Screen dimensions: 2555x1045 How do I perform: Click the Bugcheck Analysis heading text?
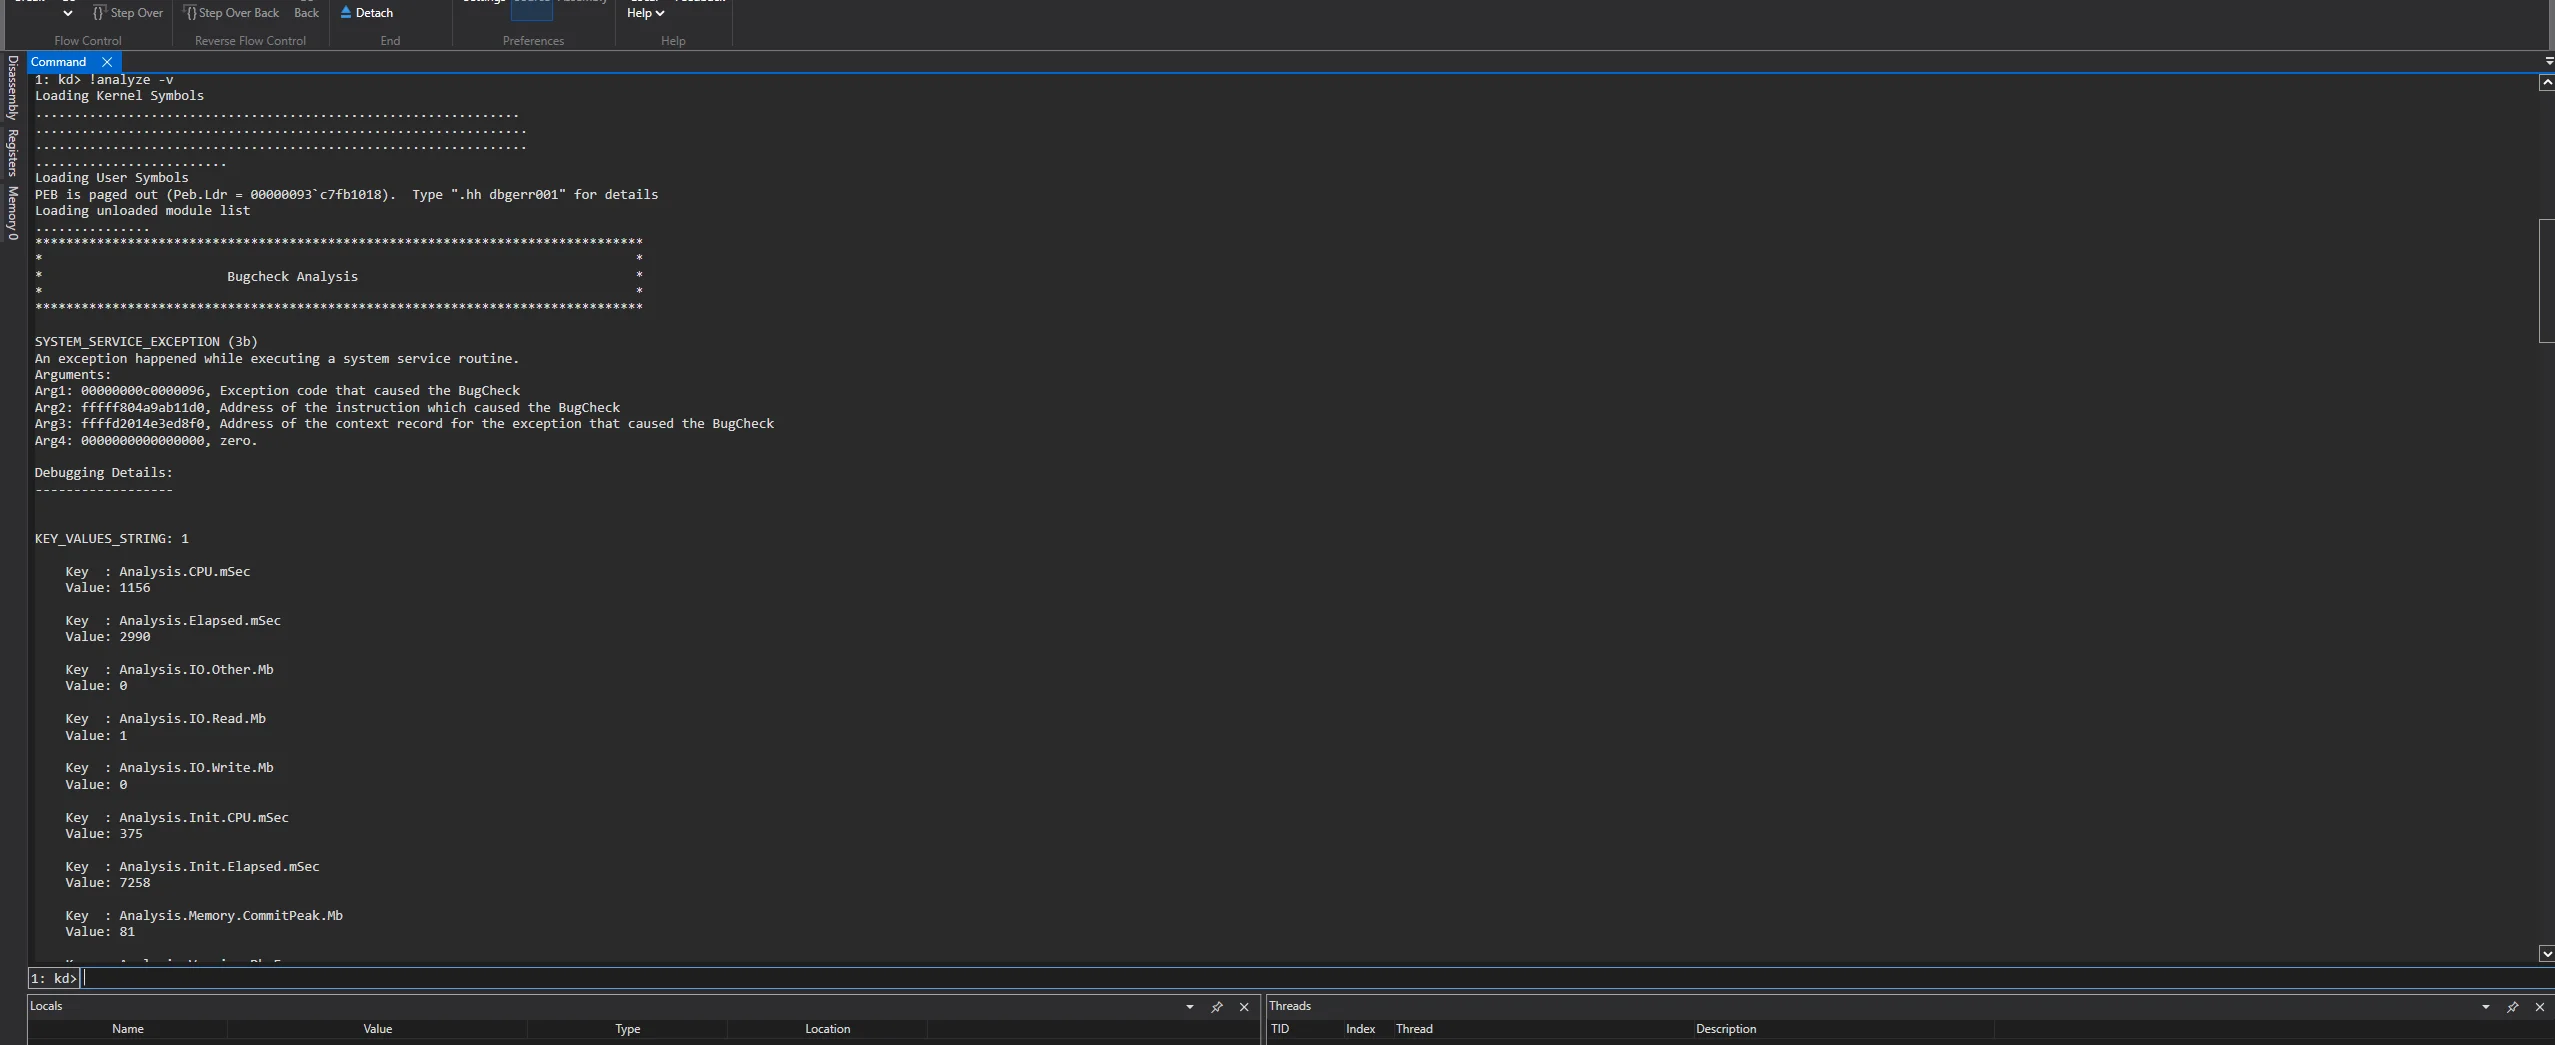(292, 277)
